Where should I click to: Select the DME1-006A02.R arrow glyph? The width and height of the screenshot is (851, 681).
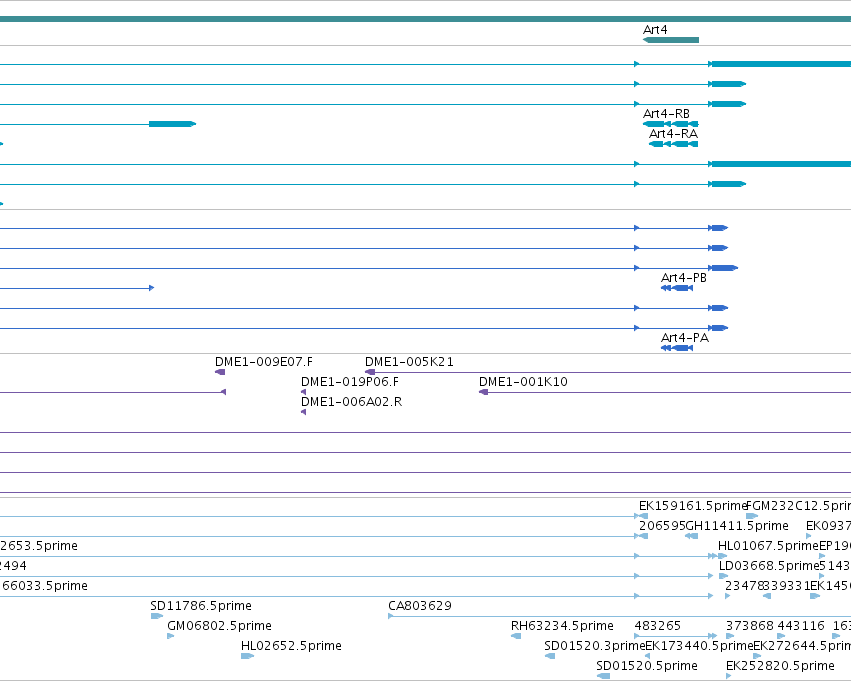tap(303, 412)
